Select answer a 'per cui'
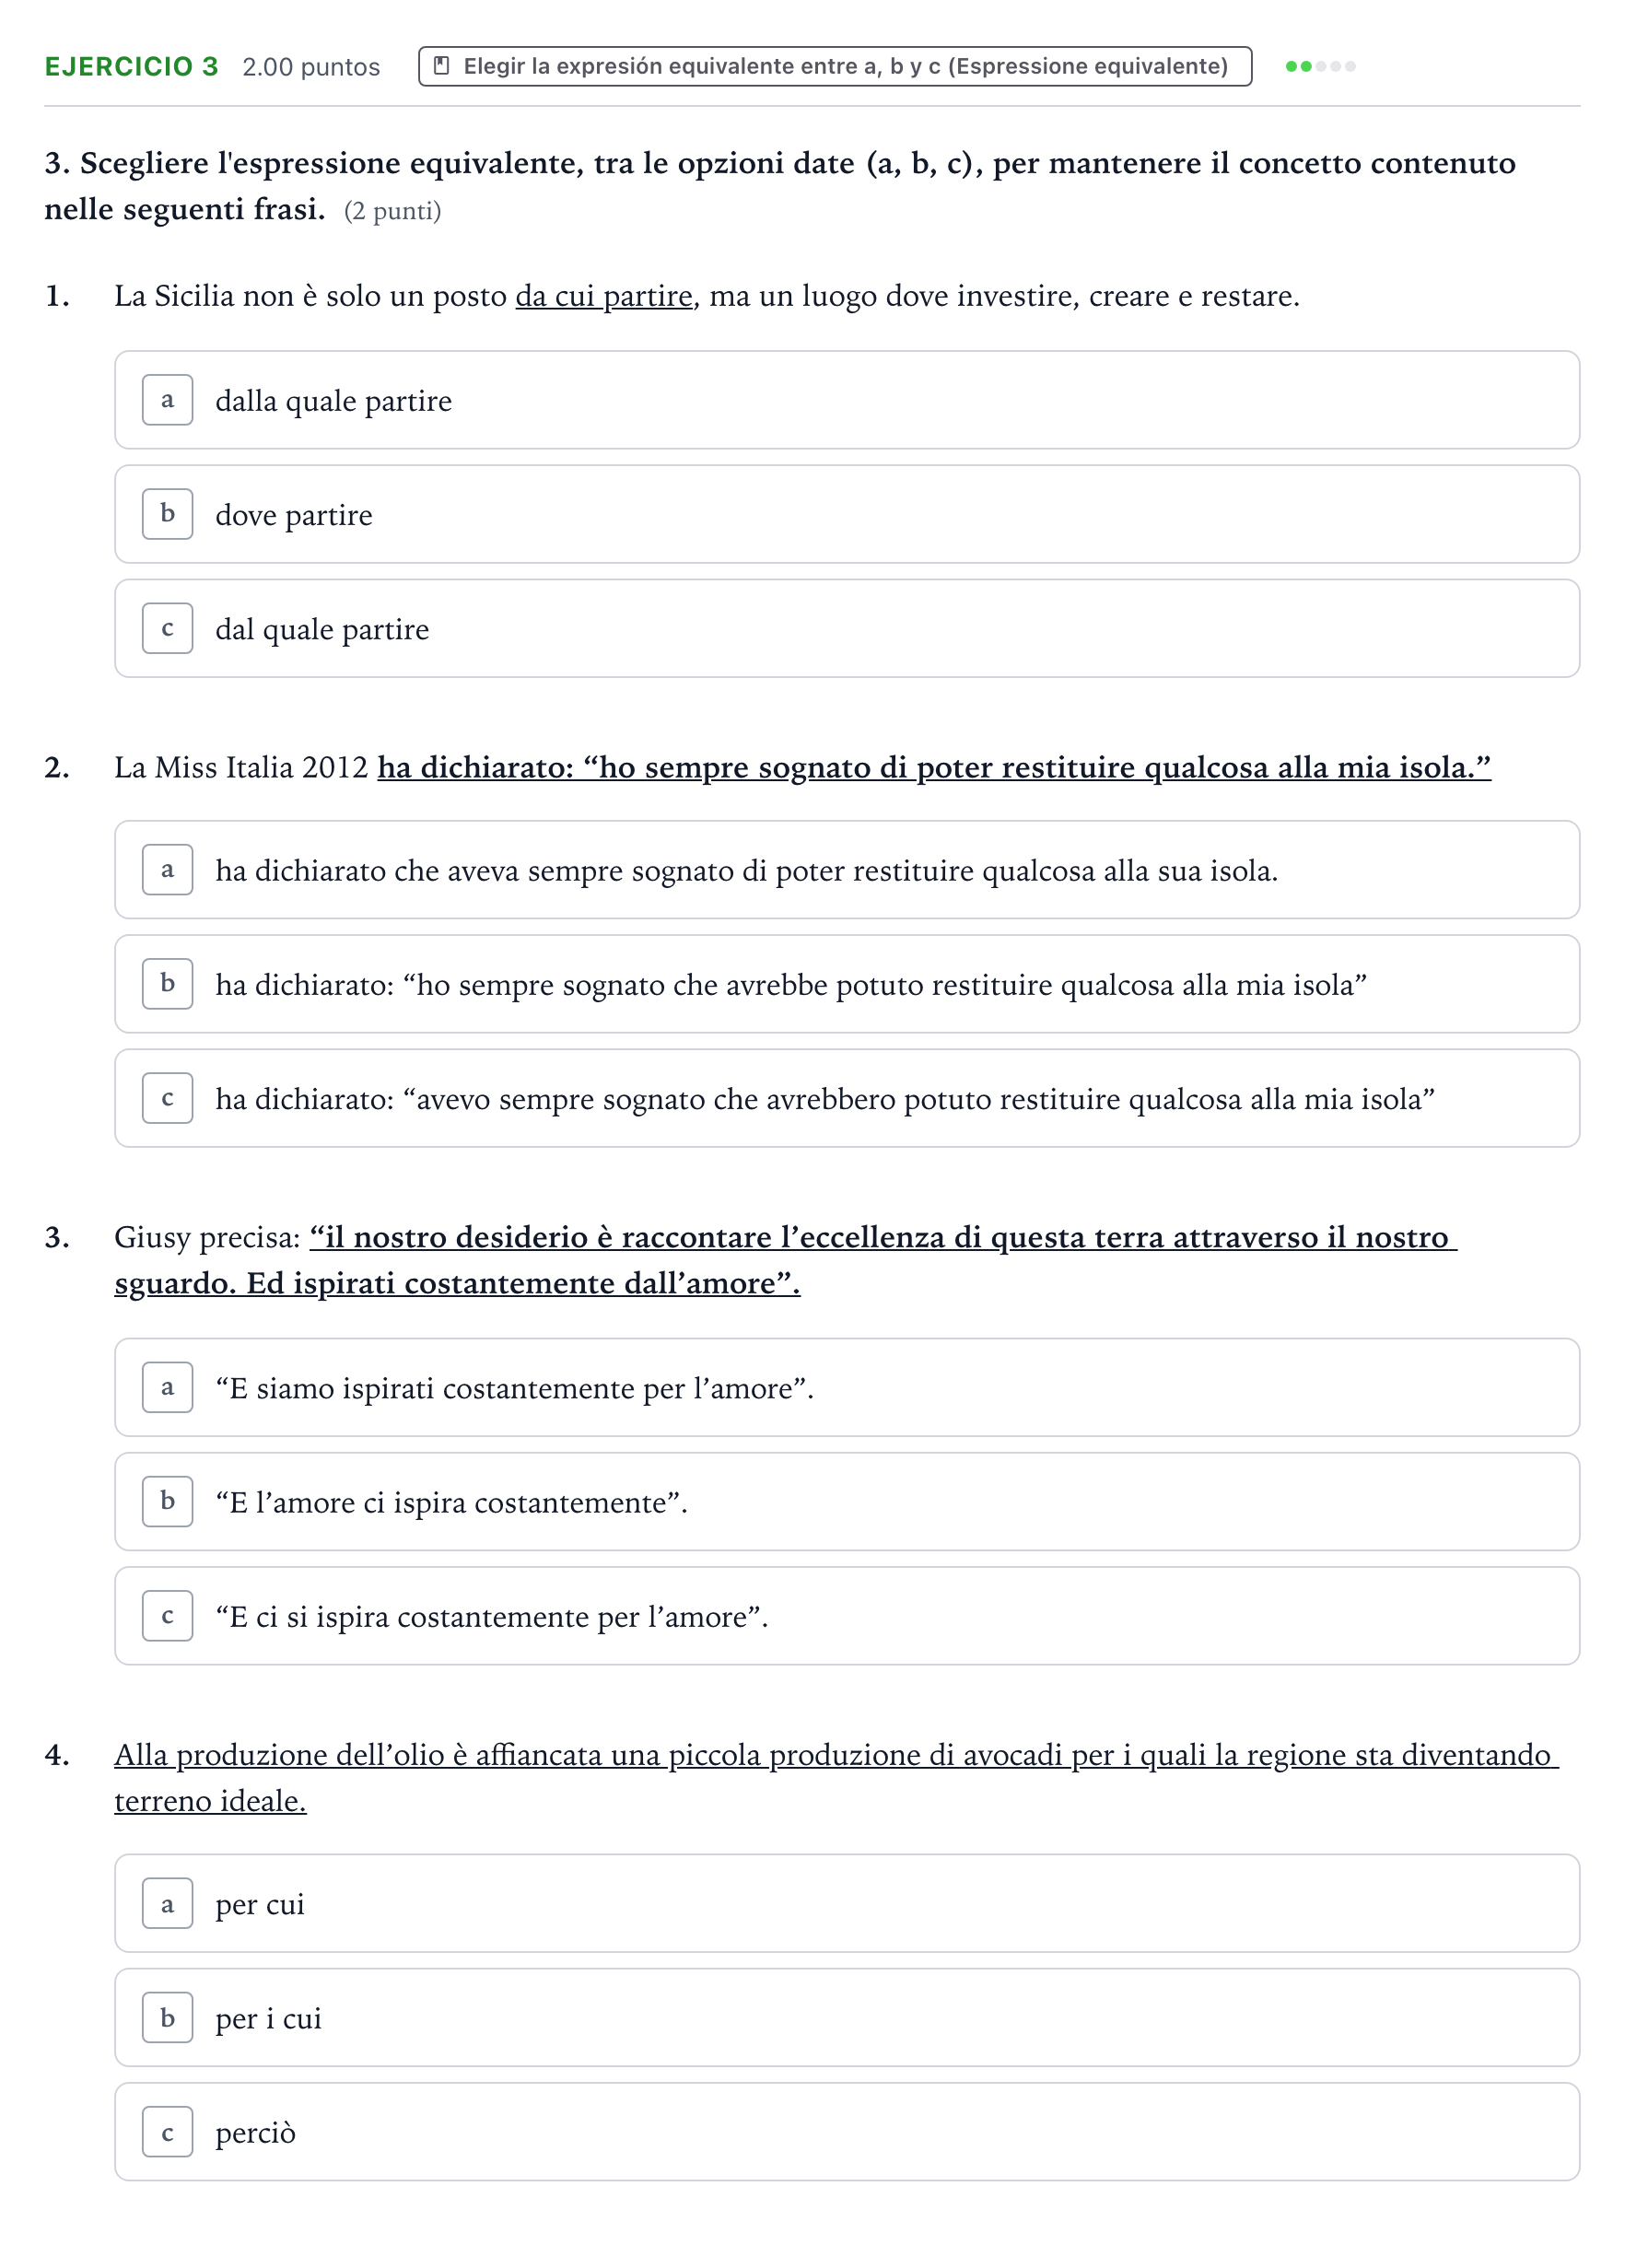The image size is (1625, 2268). [x=847, y=1904]
